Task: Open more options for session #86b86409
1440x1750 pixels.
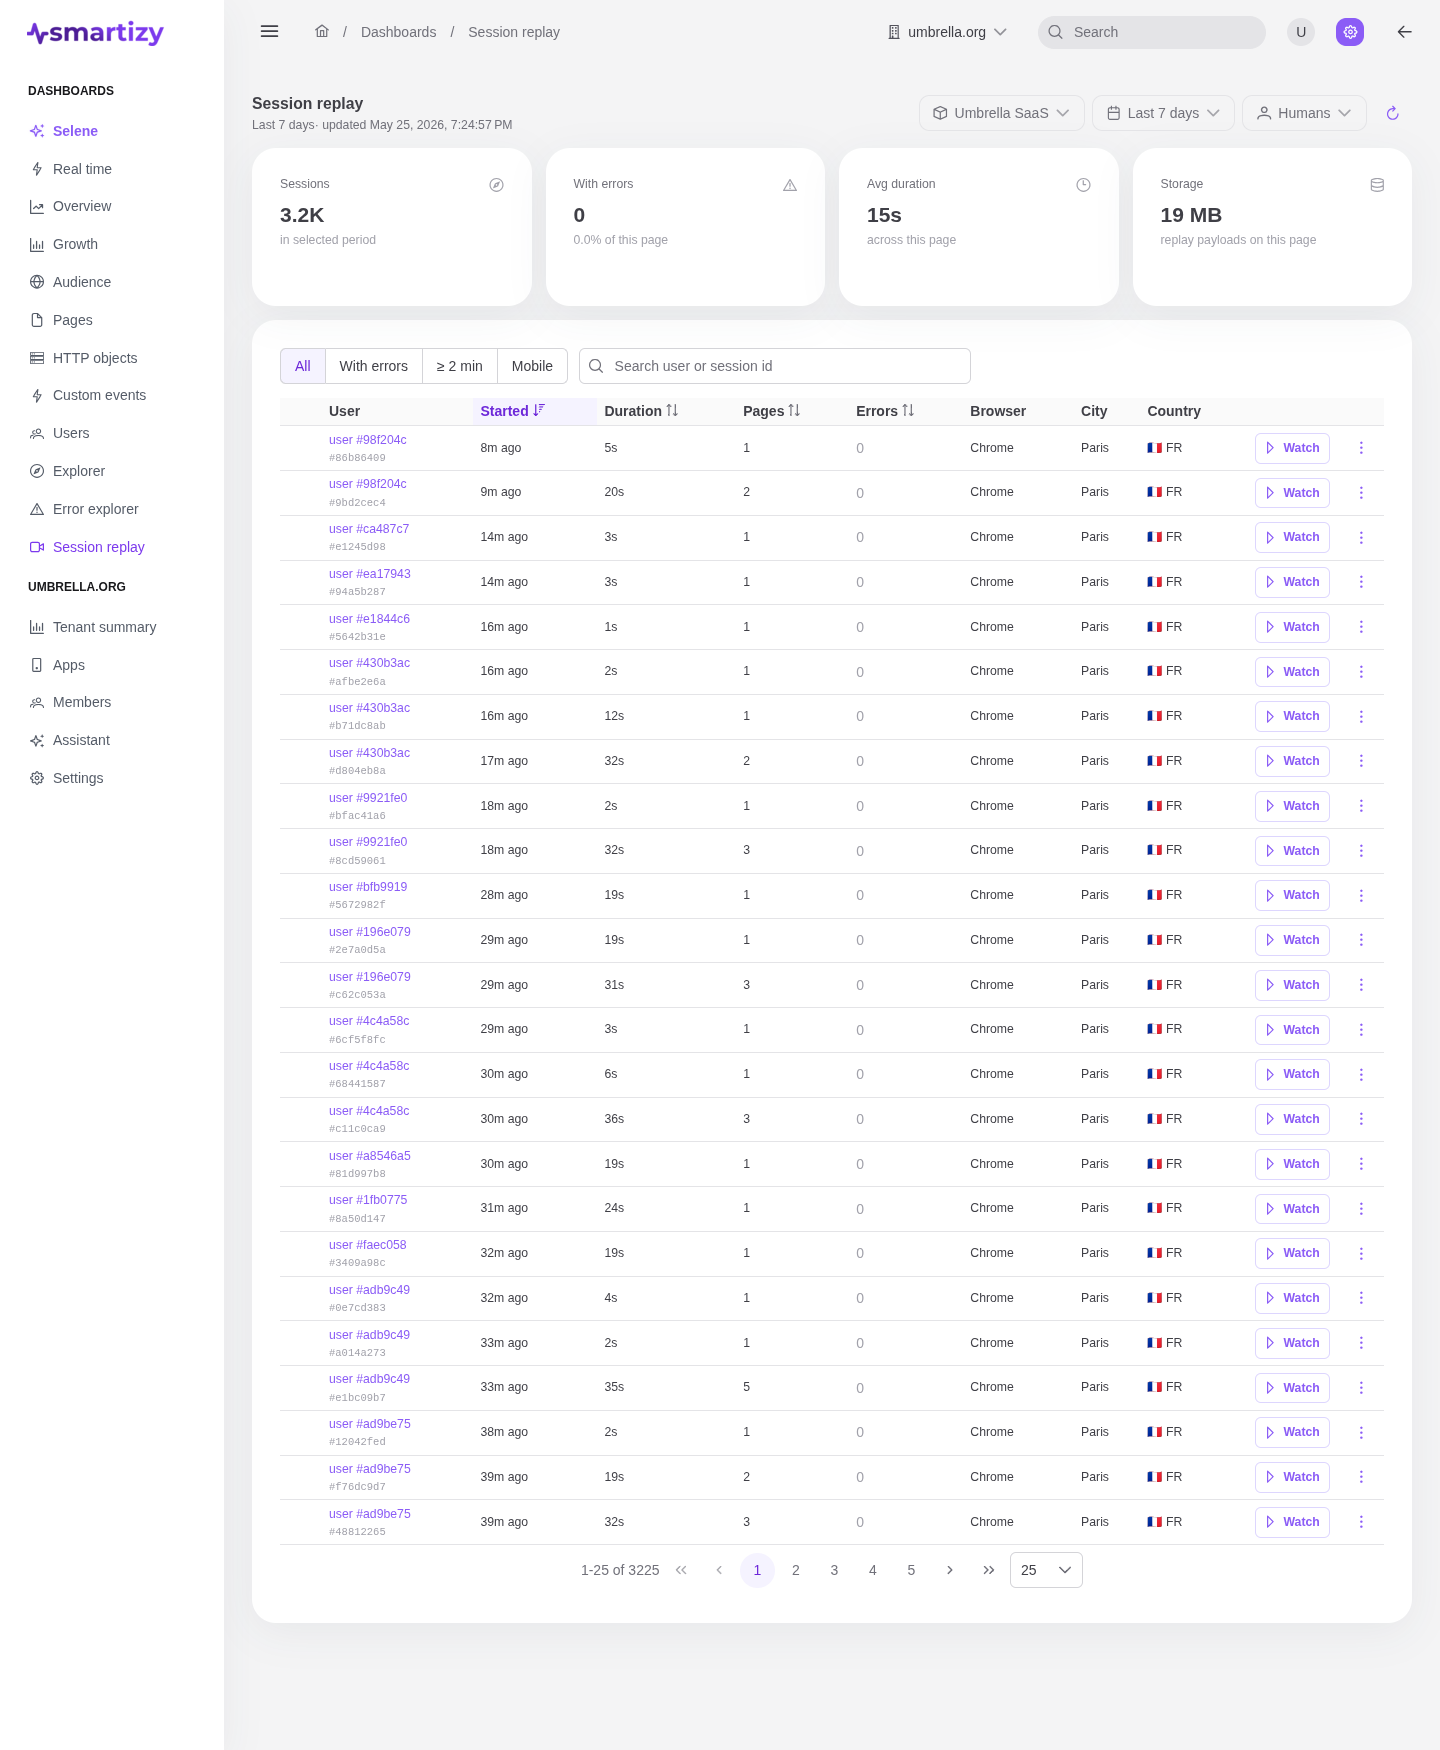Action: click(1361, 448)
